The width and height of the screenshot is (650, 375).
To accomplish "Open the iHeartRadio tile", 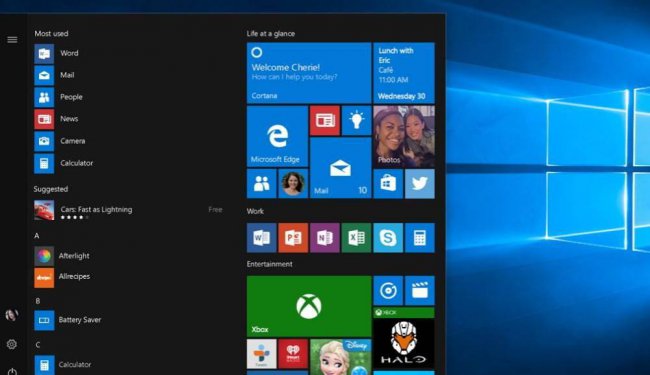I will (293, 354).
